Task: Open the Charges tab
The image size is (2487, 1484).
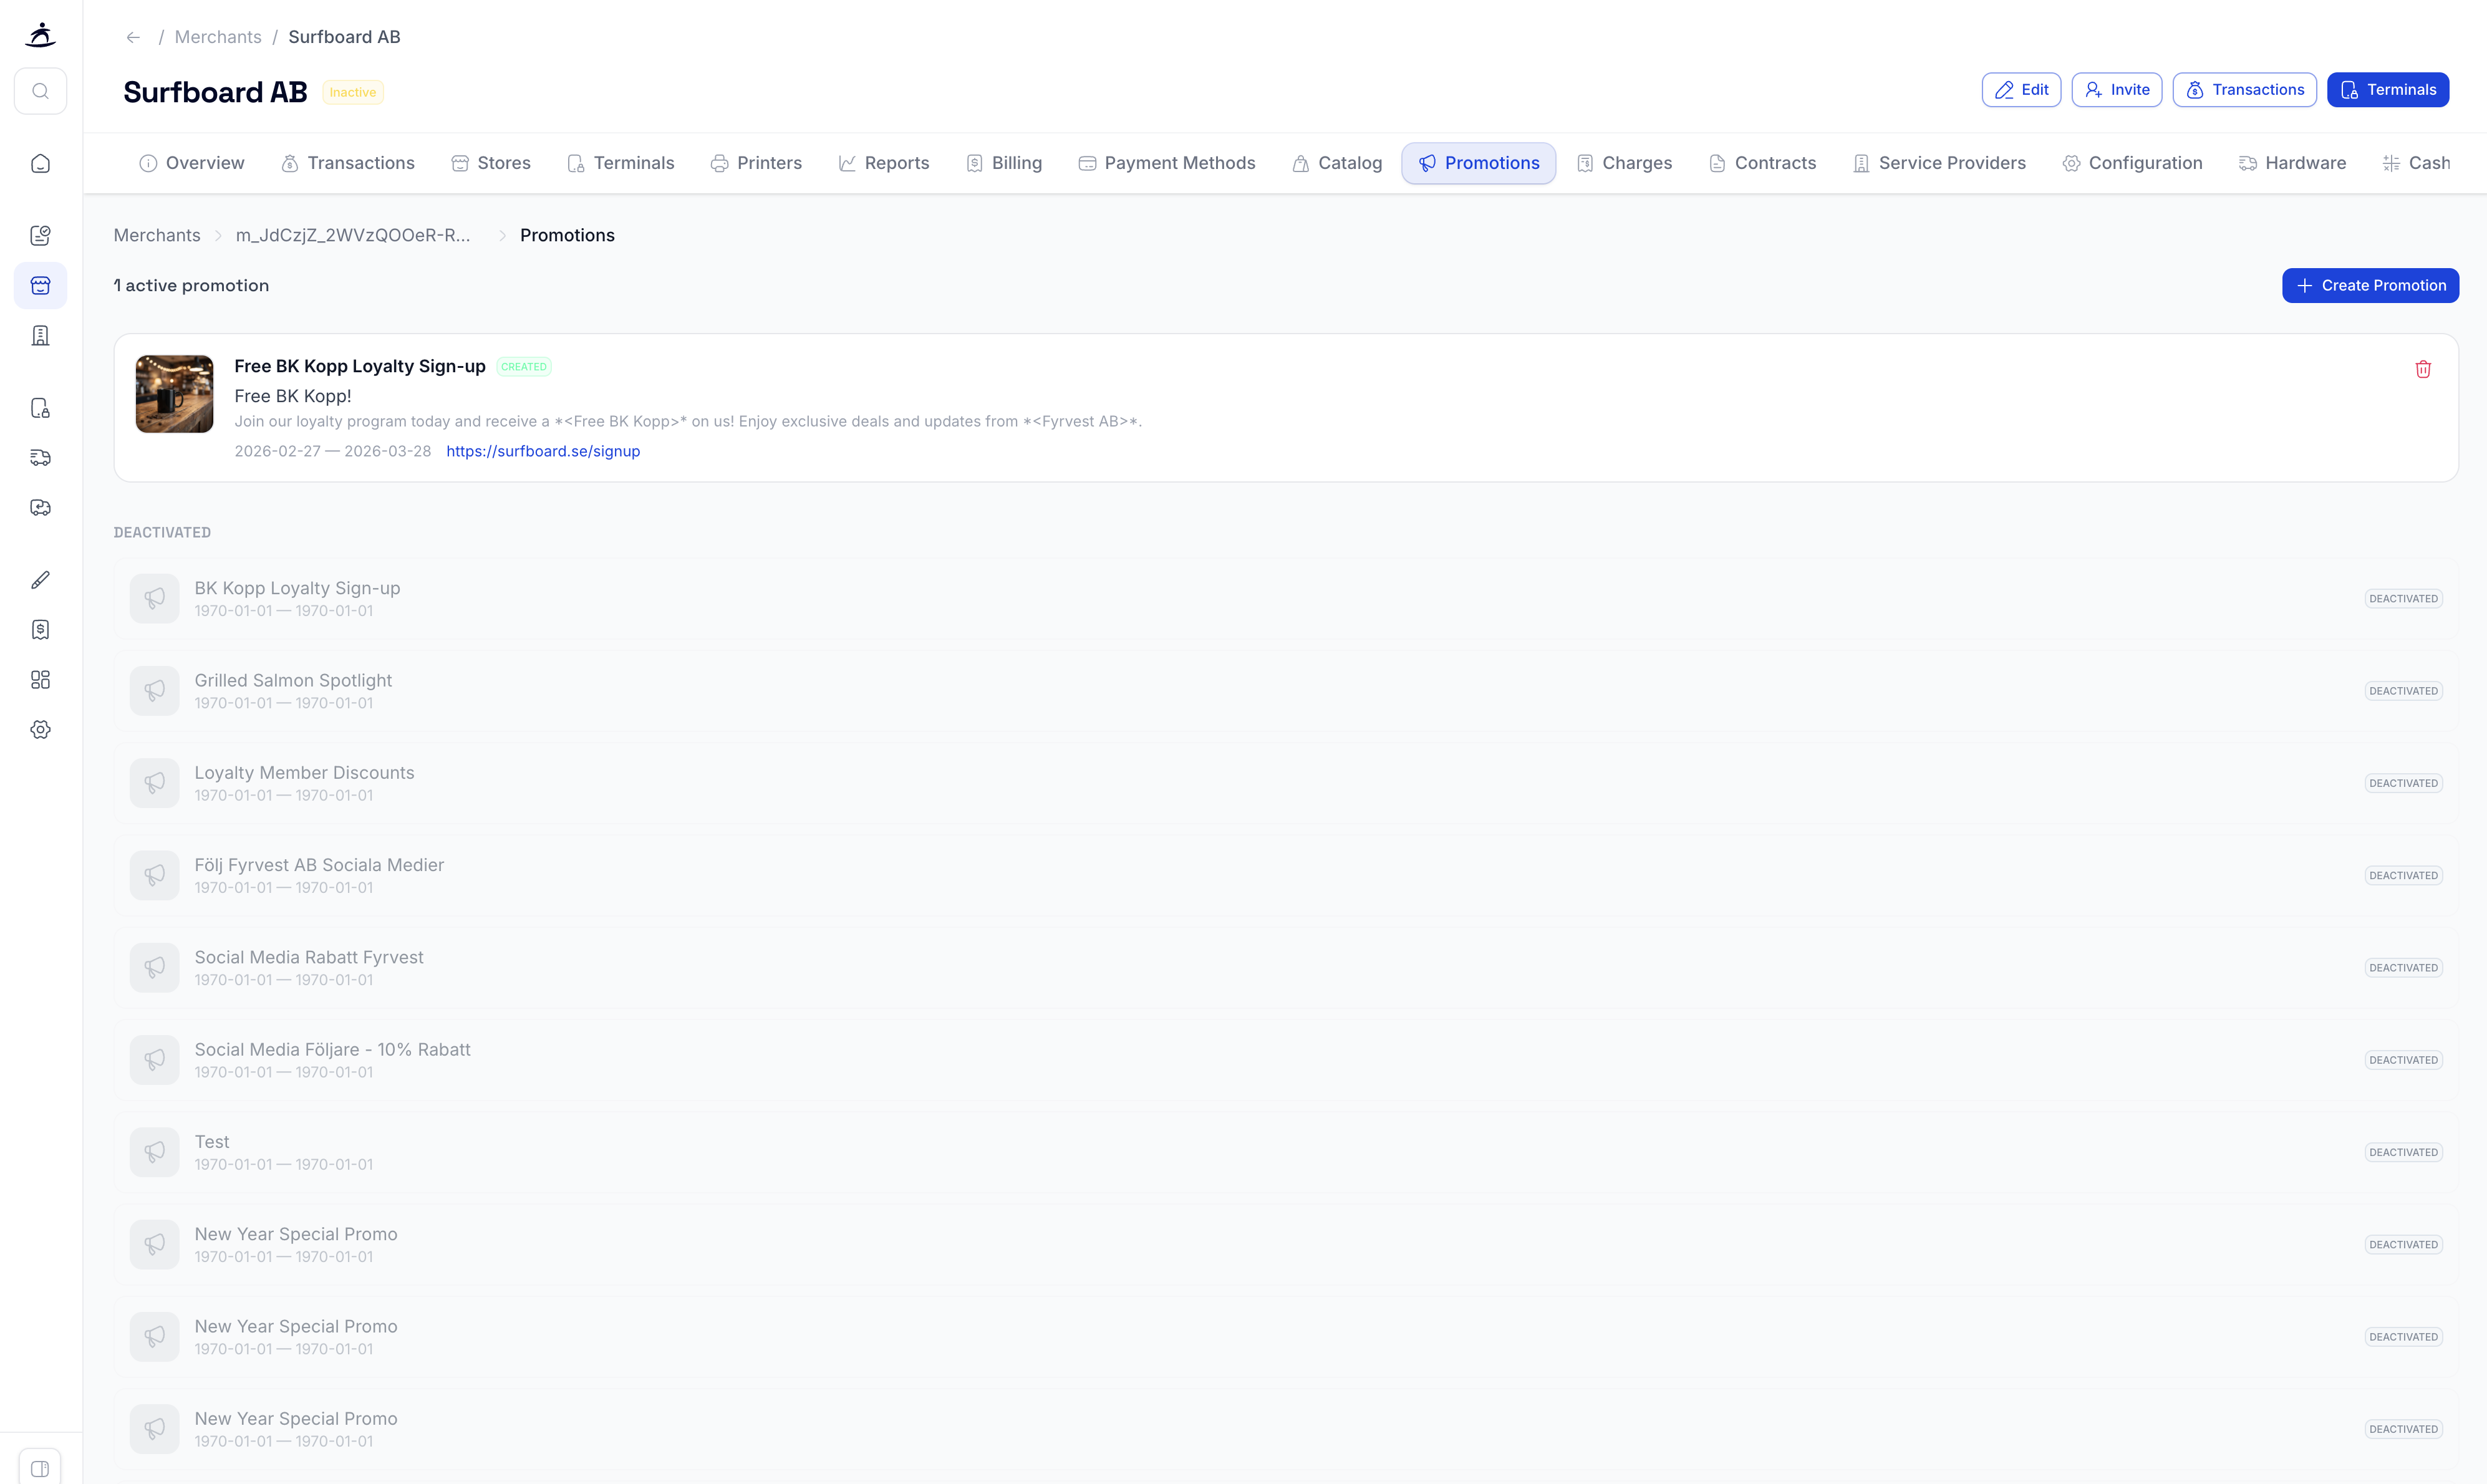Action: [x=1624, y=163]
